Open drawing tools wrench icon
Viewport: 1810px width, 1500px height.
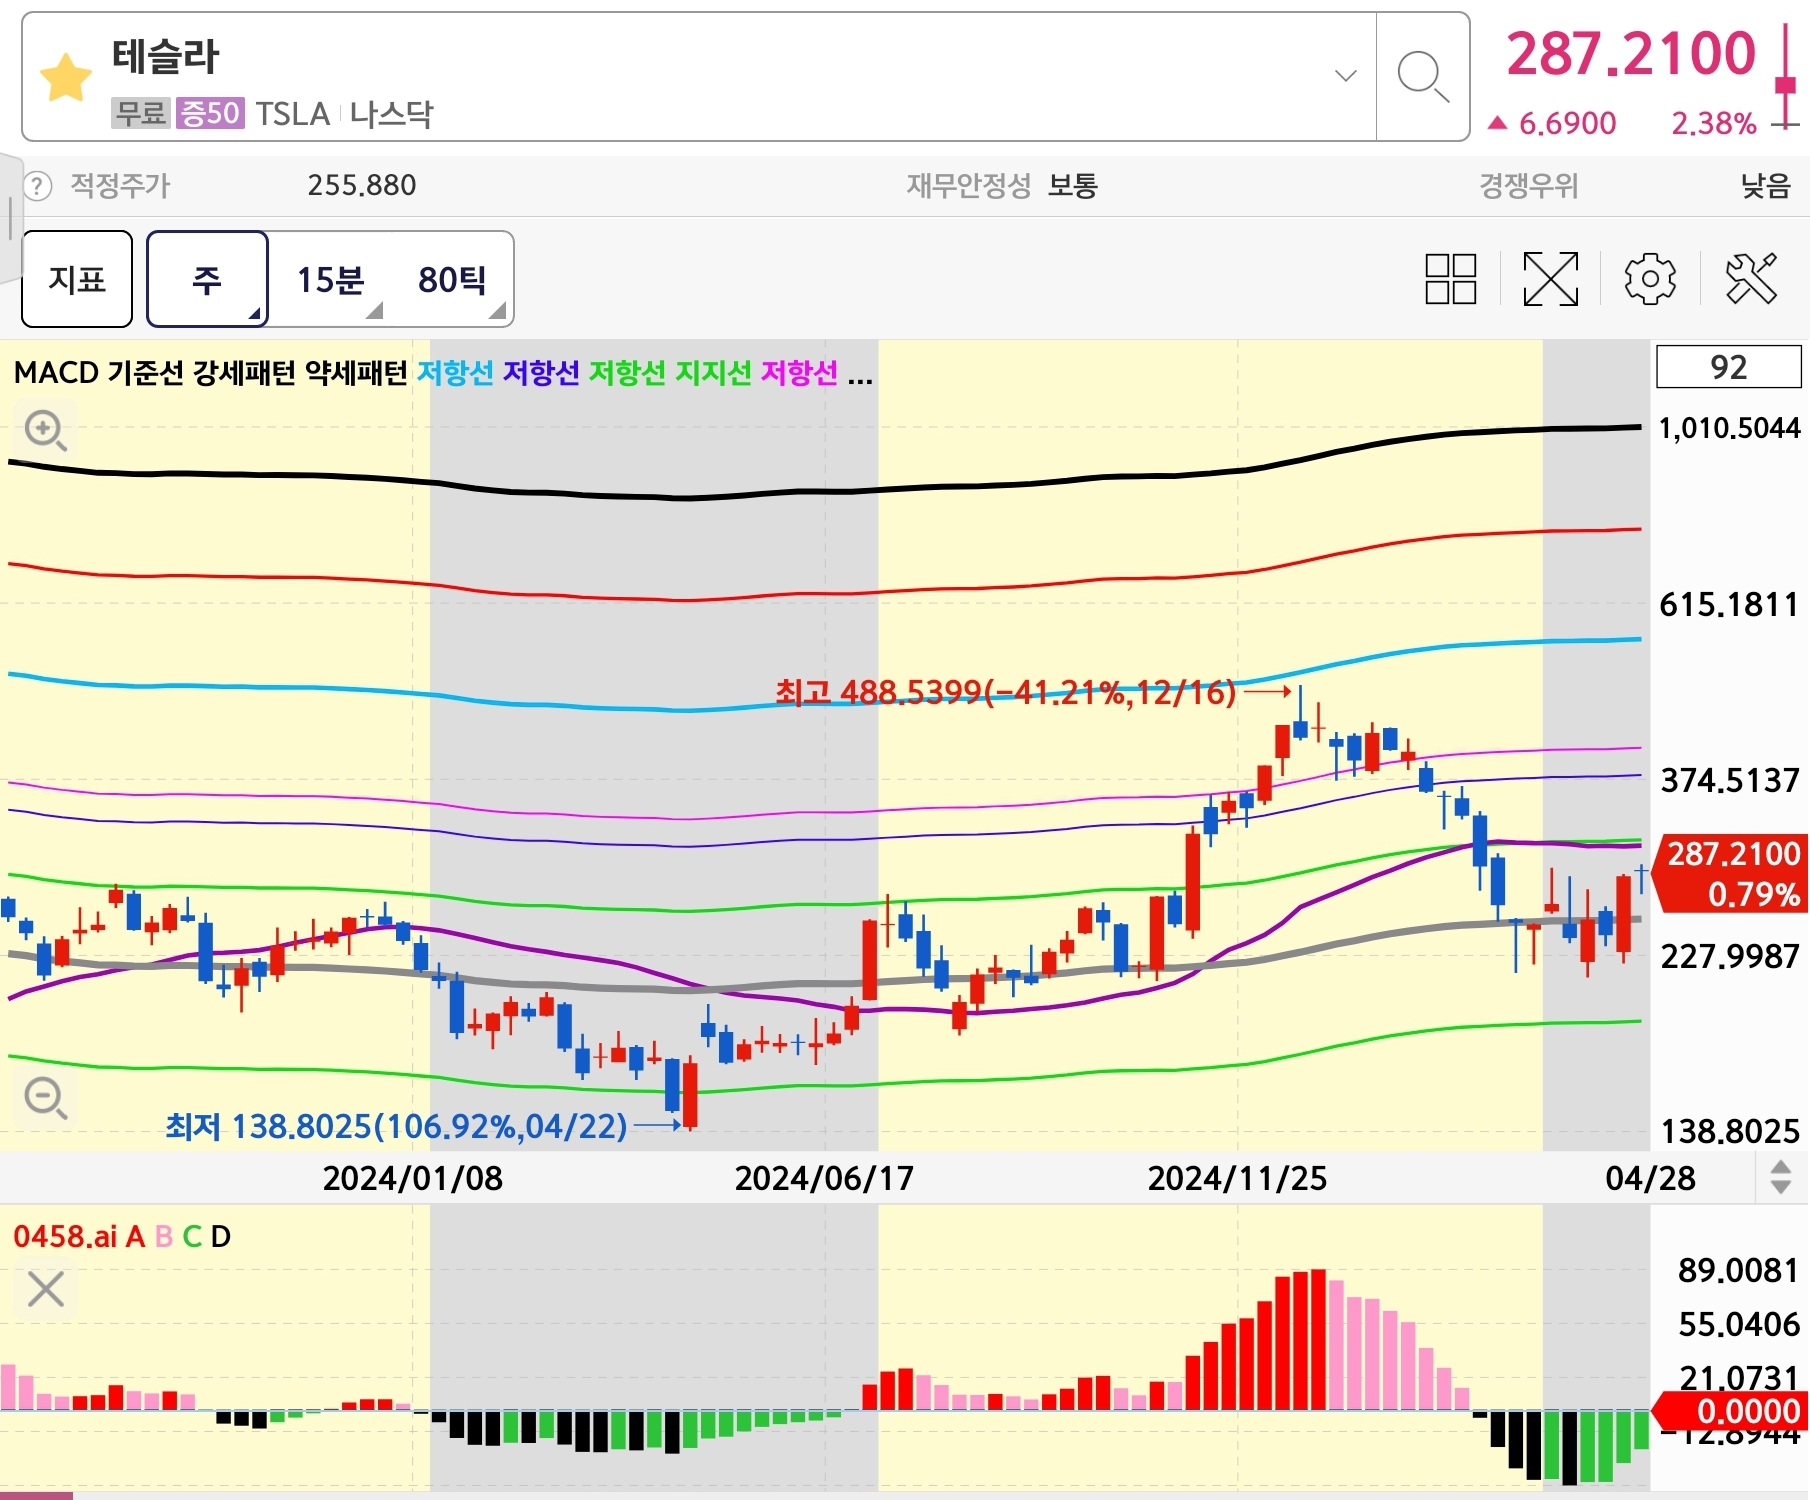(1751, 278)
